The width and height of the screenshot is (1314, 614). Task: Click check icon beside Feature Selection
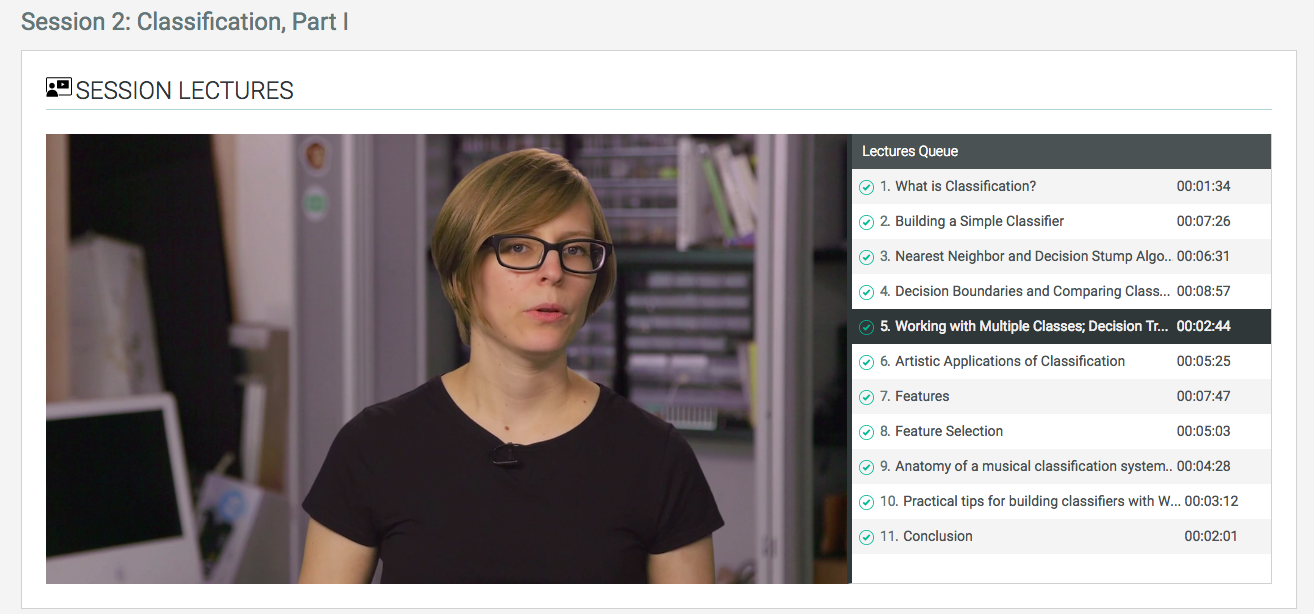pos(867,432)
